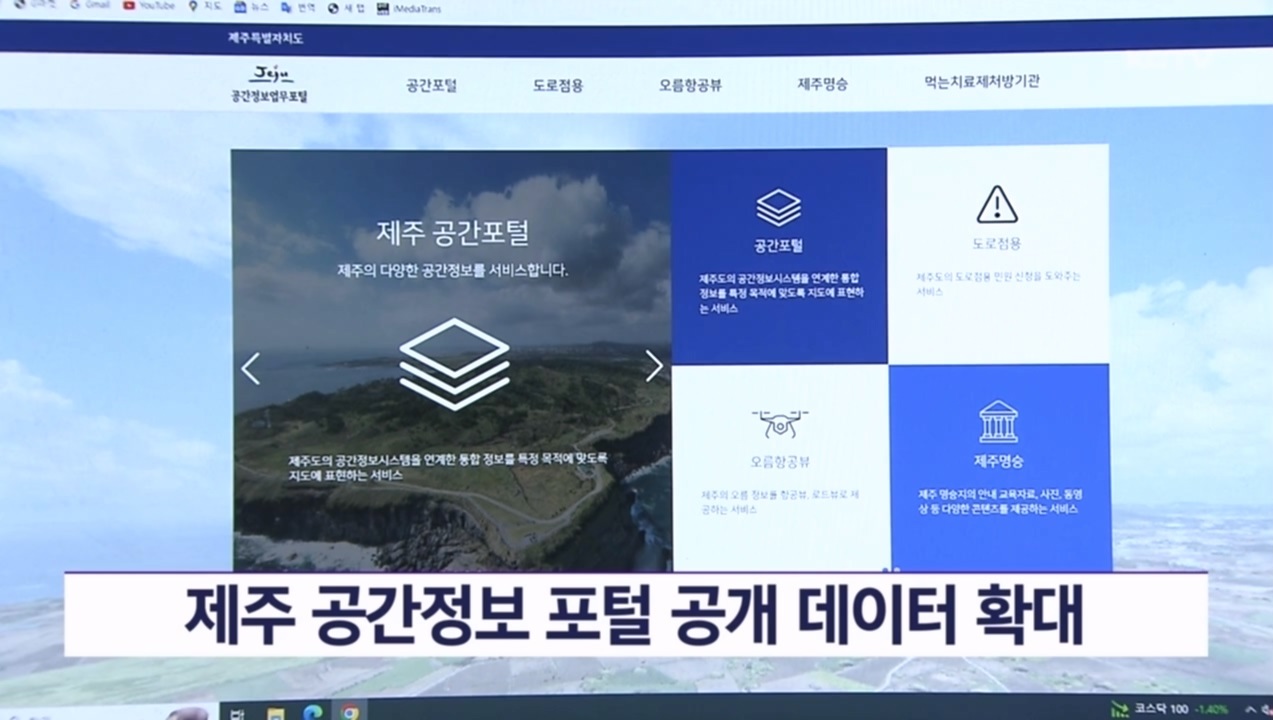The height and width of the screenshot is (720, 1273).
Task: Click the large stack icon on banner image
Action: click(454, 364)
